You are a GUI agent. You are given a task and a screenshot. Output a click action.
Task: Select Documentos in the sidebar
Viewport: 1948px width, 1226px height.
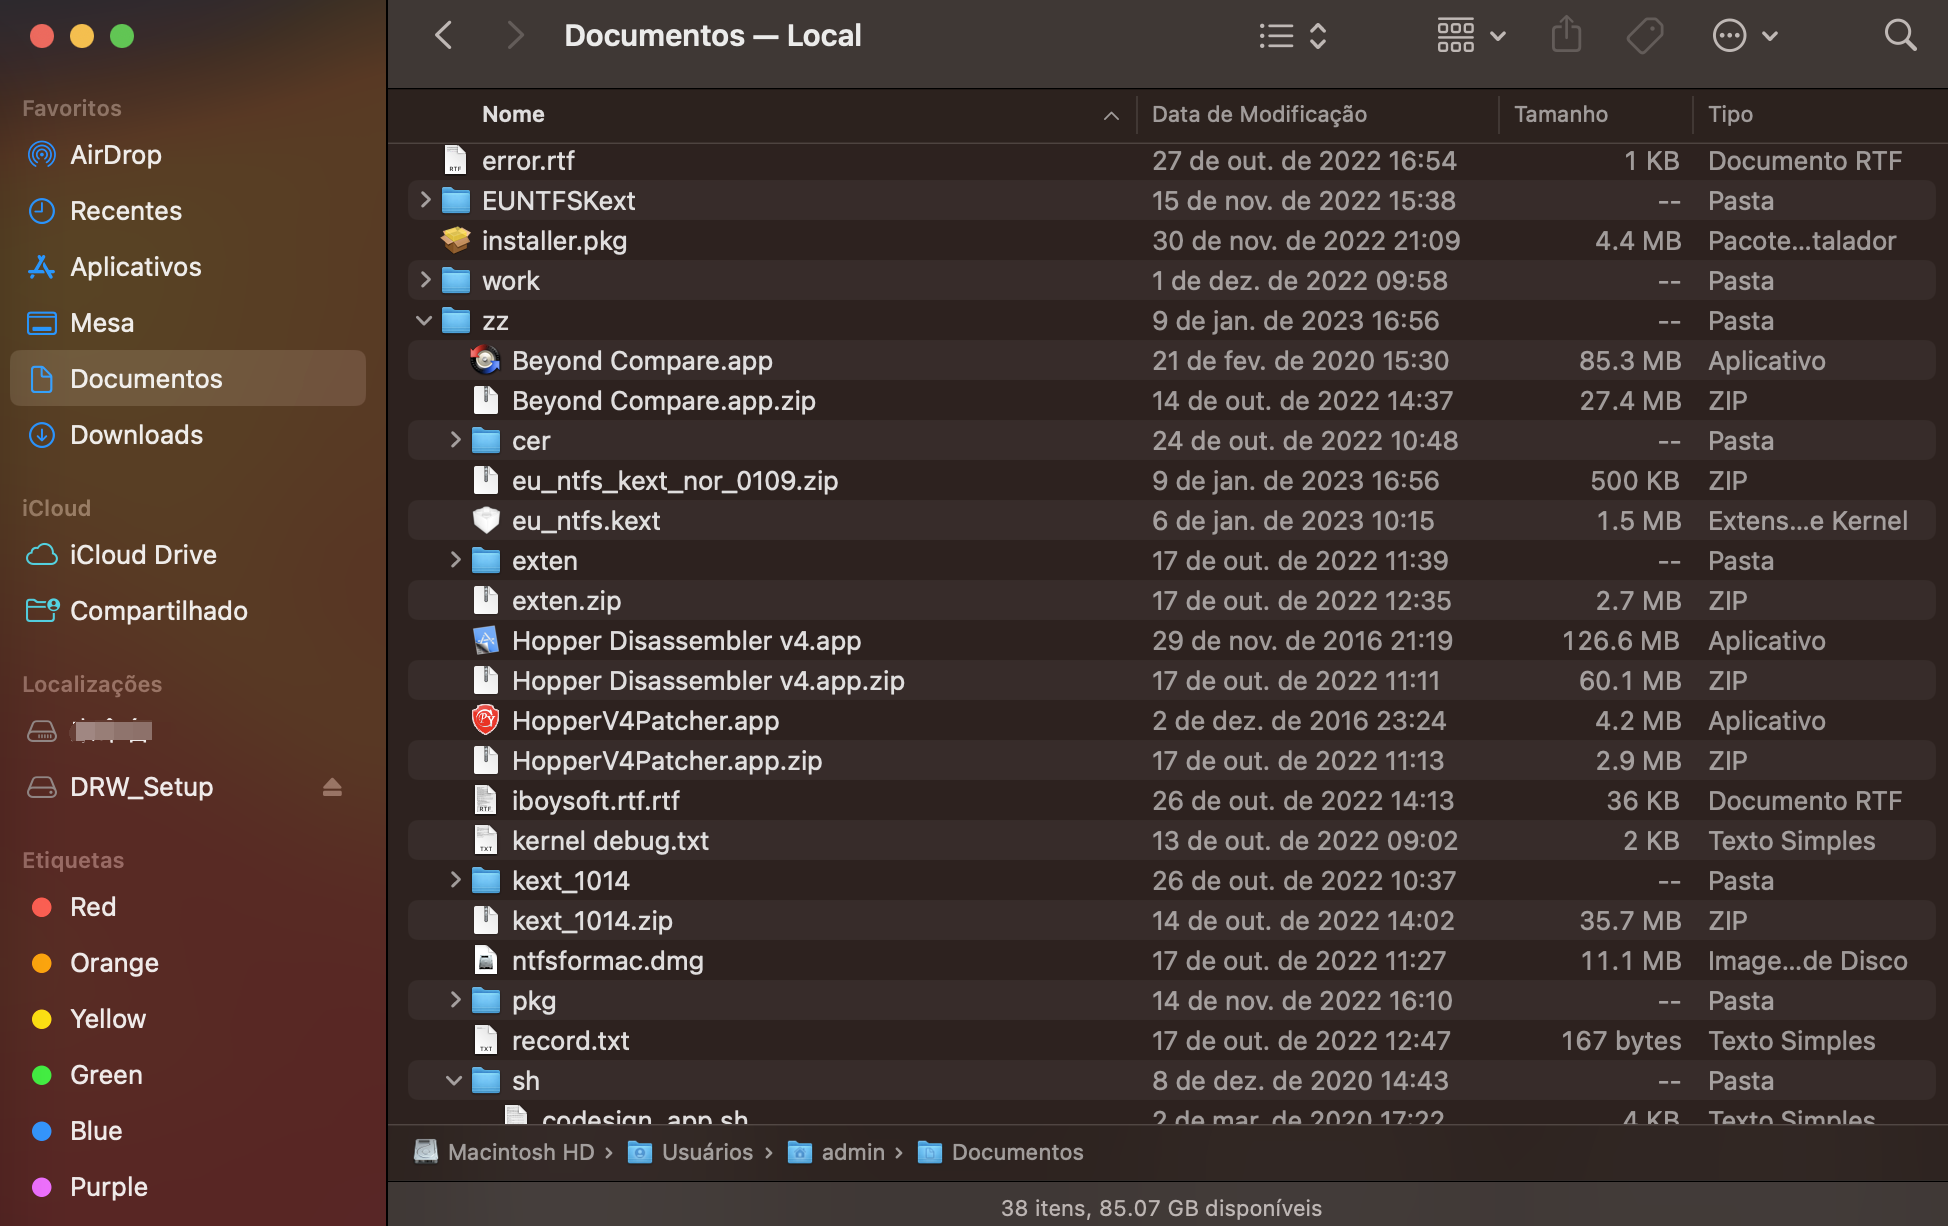[188, 378]
